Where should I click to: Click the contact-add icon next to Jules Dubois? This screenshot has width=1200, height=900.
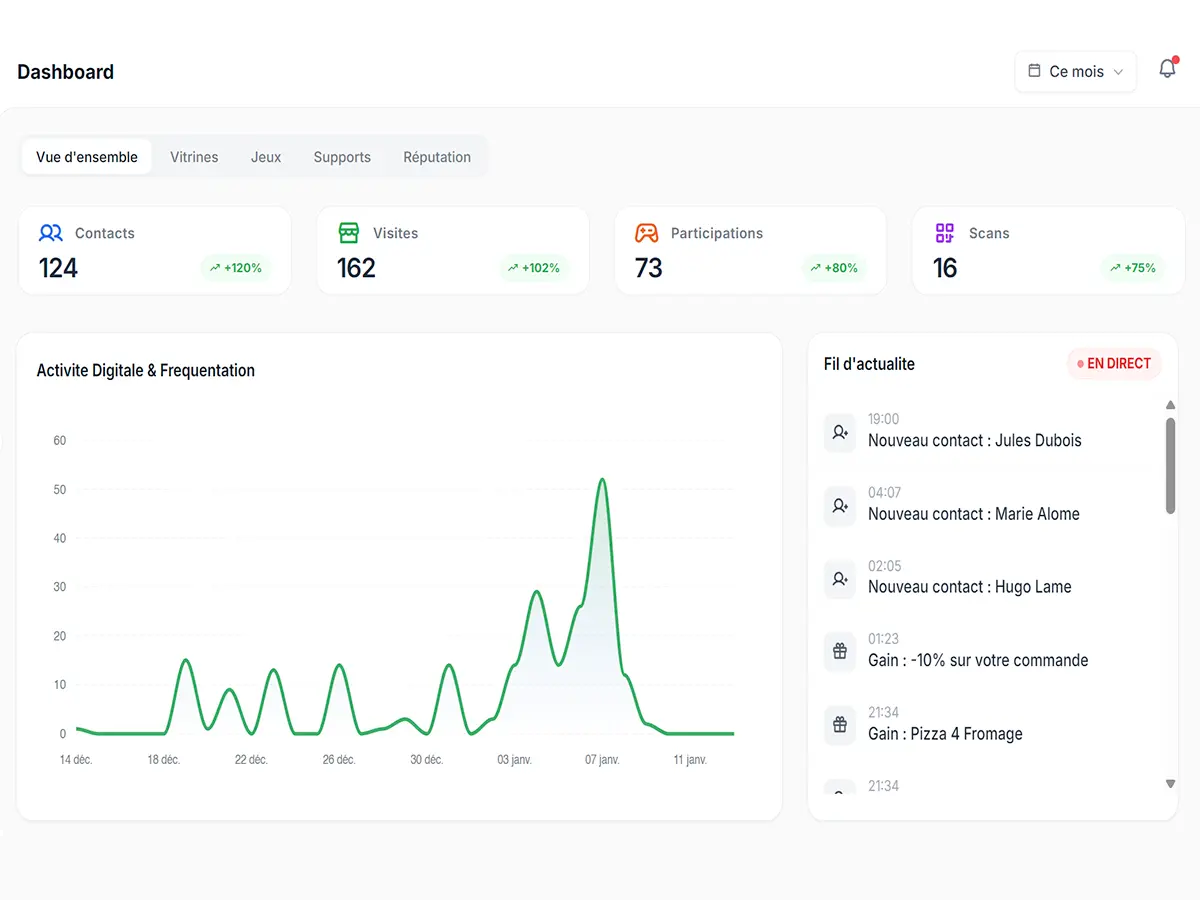(839, 433)
